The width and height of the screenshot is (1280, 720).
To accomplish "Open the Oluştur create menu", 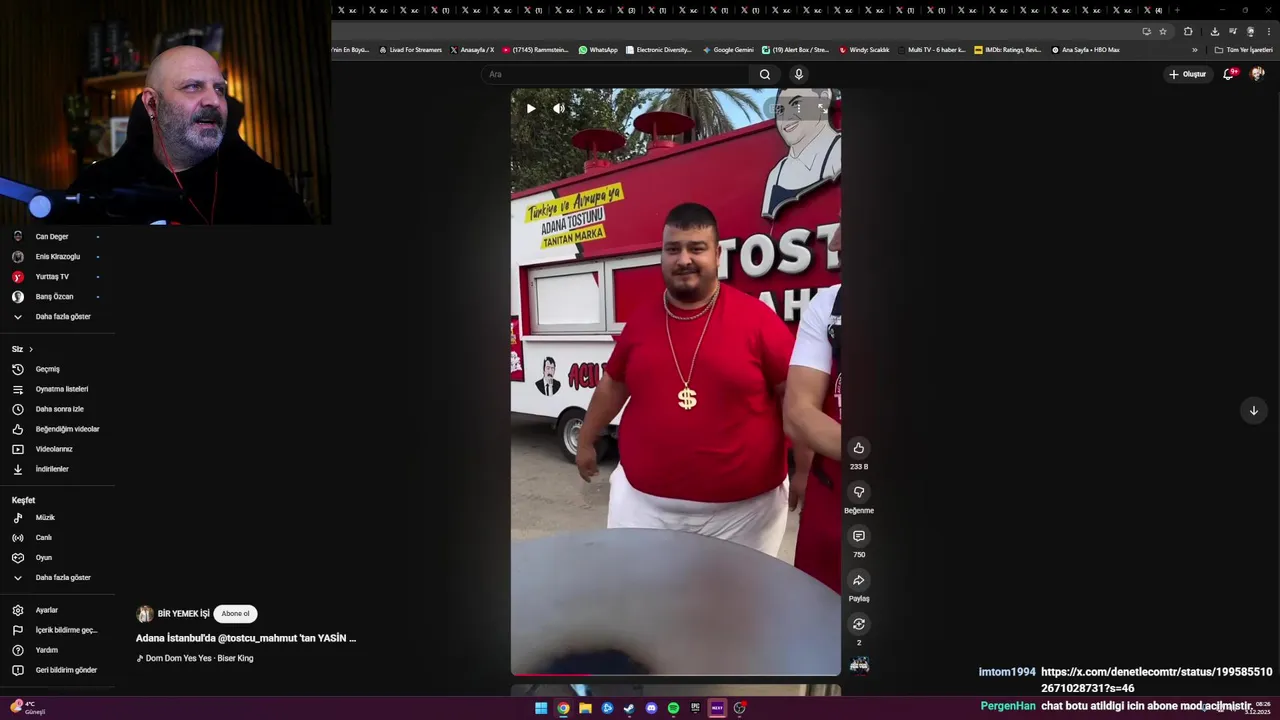I will (x=1187, y=74).
